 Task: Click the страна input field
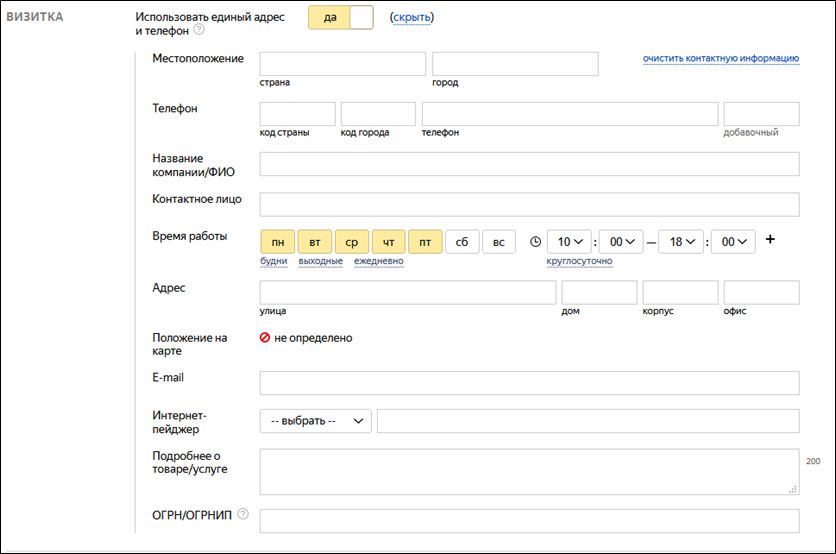point(342,64)
